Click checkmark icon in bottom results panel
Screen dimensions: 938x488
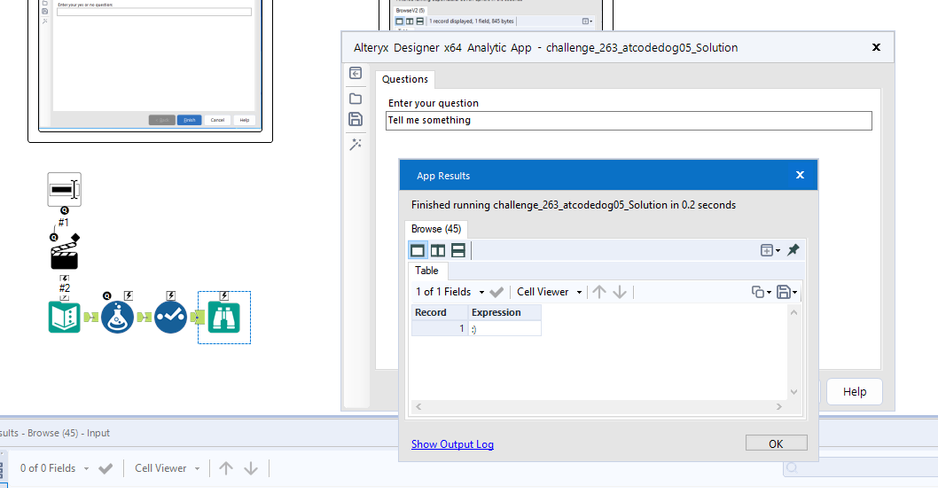[x=106, y=468]
